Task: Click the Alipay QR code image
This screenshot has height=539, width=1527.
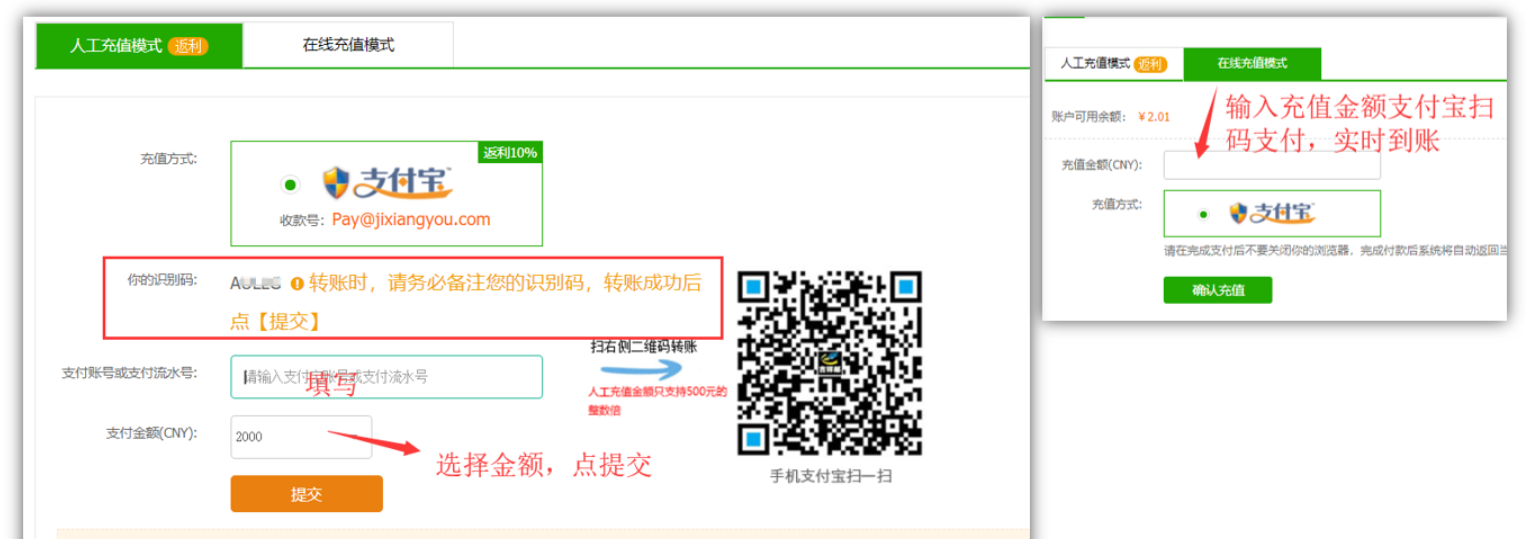Action: point(829,363)
